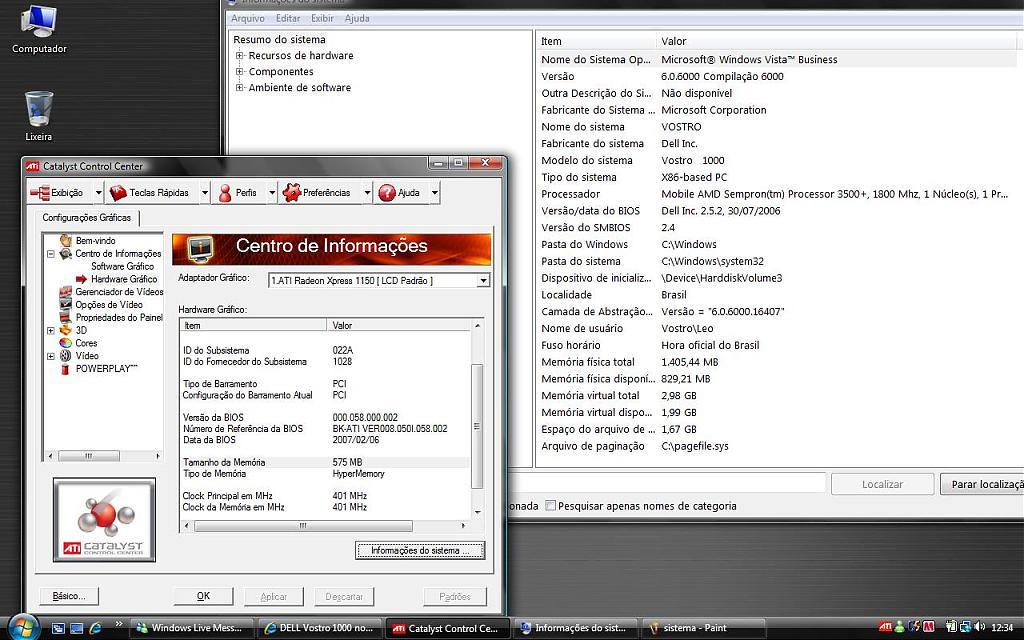Expand the Componentes node
1024x640 pixels.
click(x=240, y=71)
